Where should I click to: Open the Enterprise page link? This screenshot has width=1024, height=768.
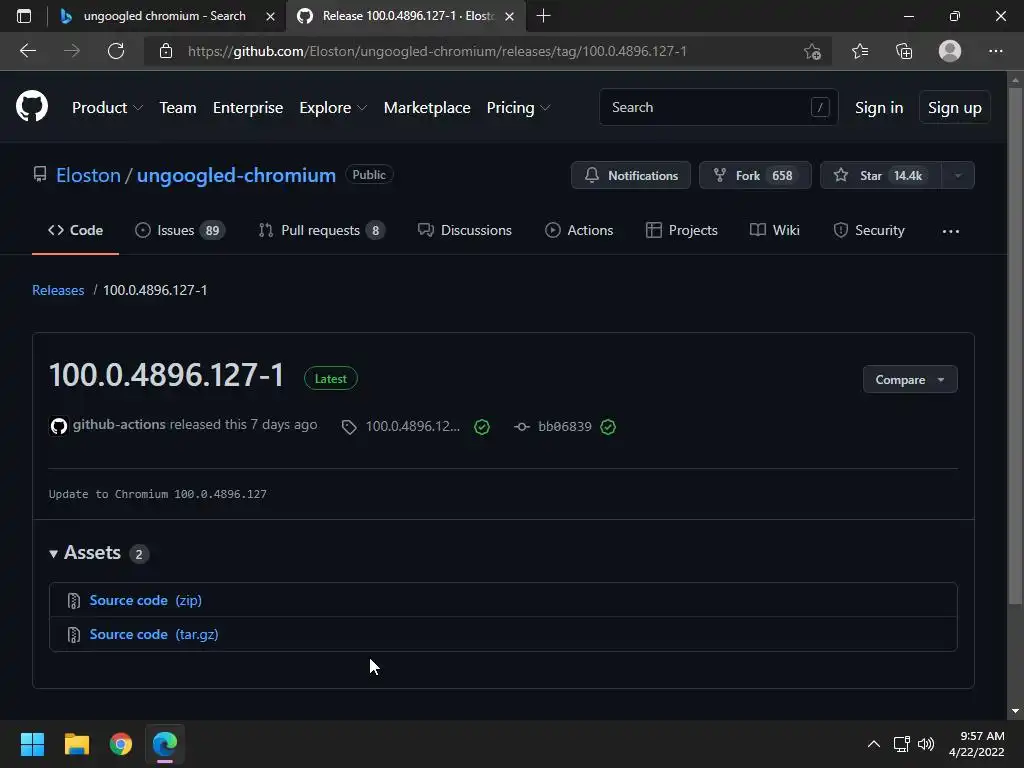[248, 108]
